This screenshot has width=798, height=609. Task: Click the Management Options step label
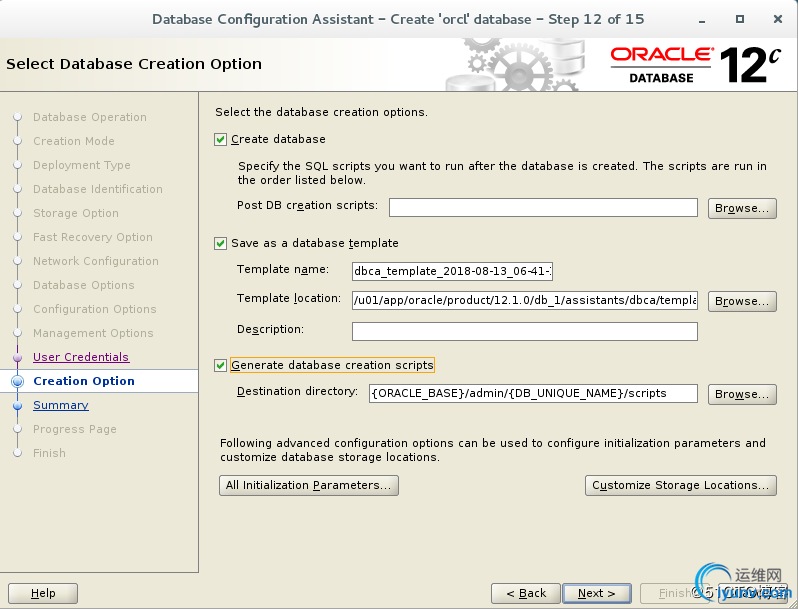point(93,333)
